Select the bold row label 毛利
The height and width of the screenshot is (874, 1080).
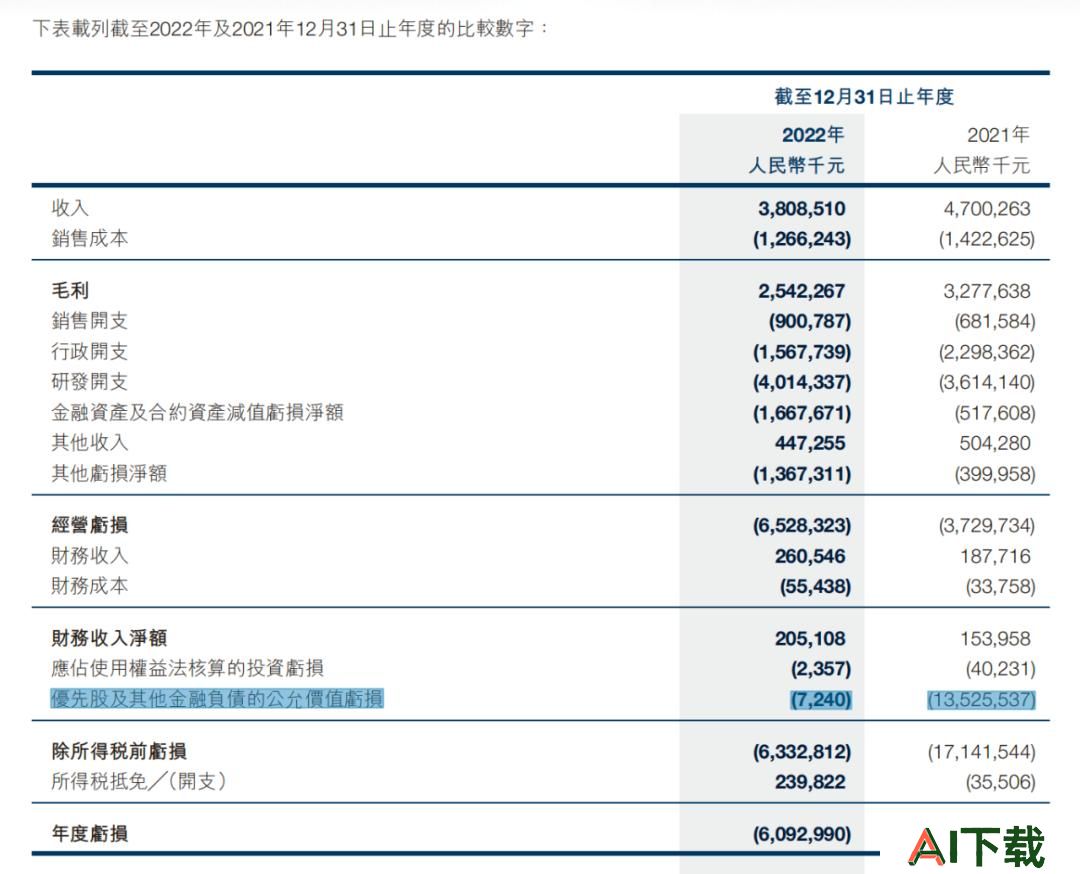point(70,291)
